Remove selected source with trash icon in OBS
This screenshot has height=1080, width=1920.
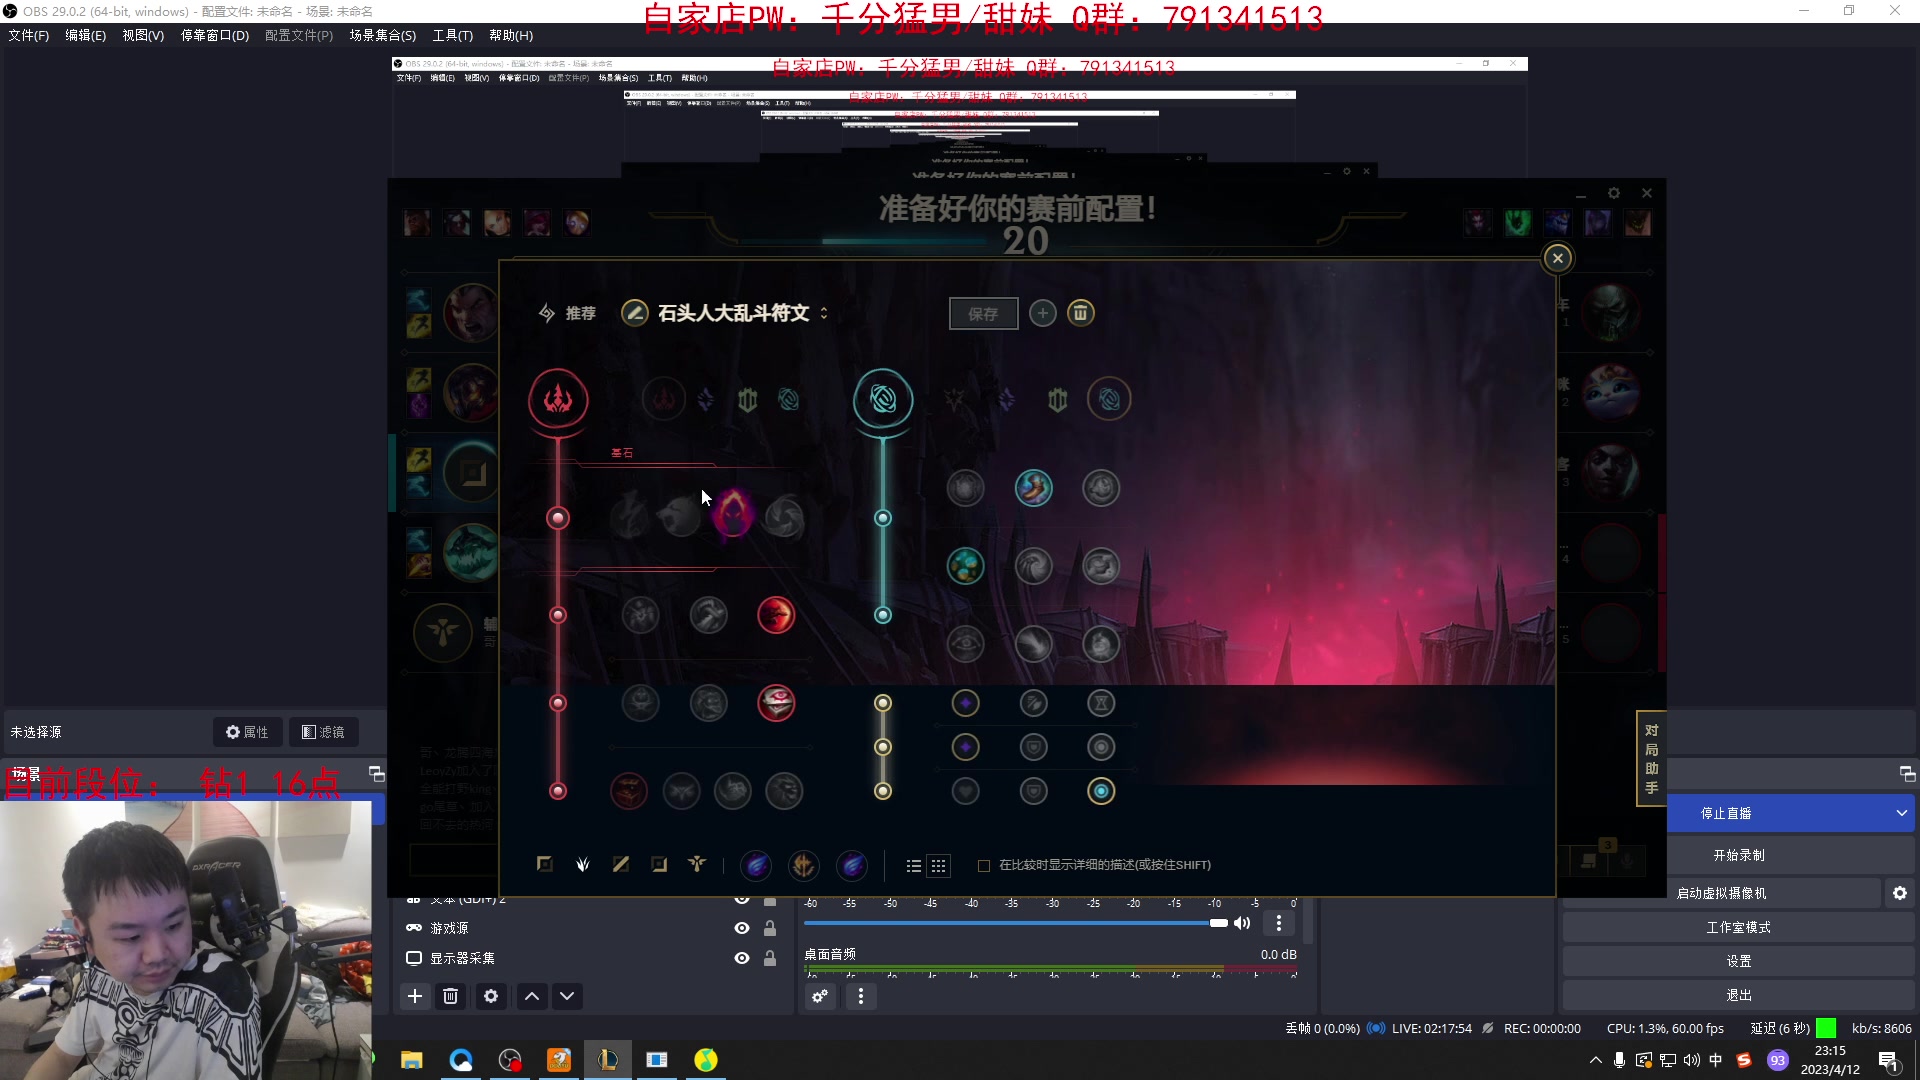click(451, 996)
